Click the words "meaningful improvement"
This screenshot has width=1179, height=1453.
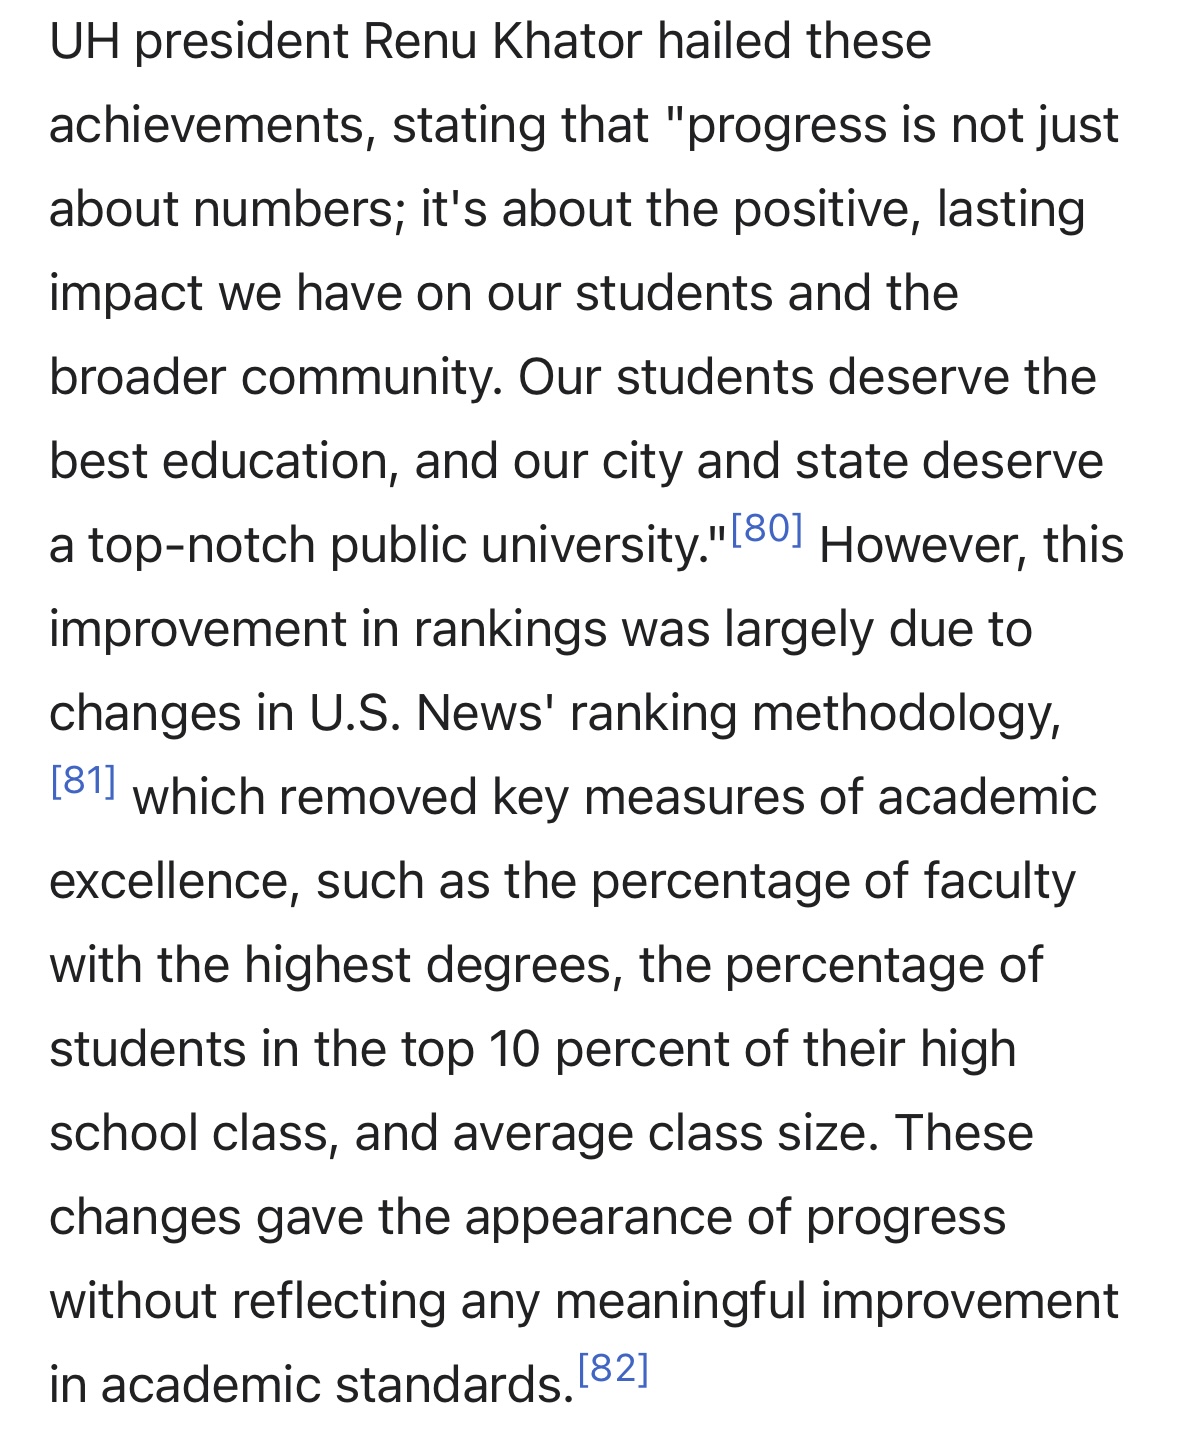point(837,1302)
